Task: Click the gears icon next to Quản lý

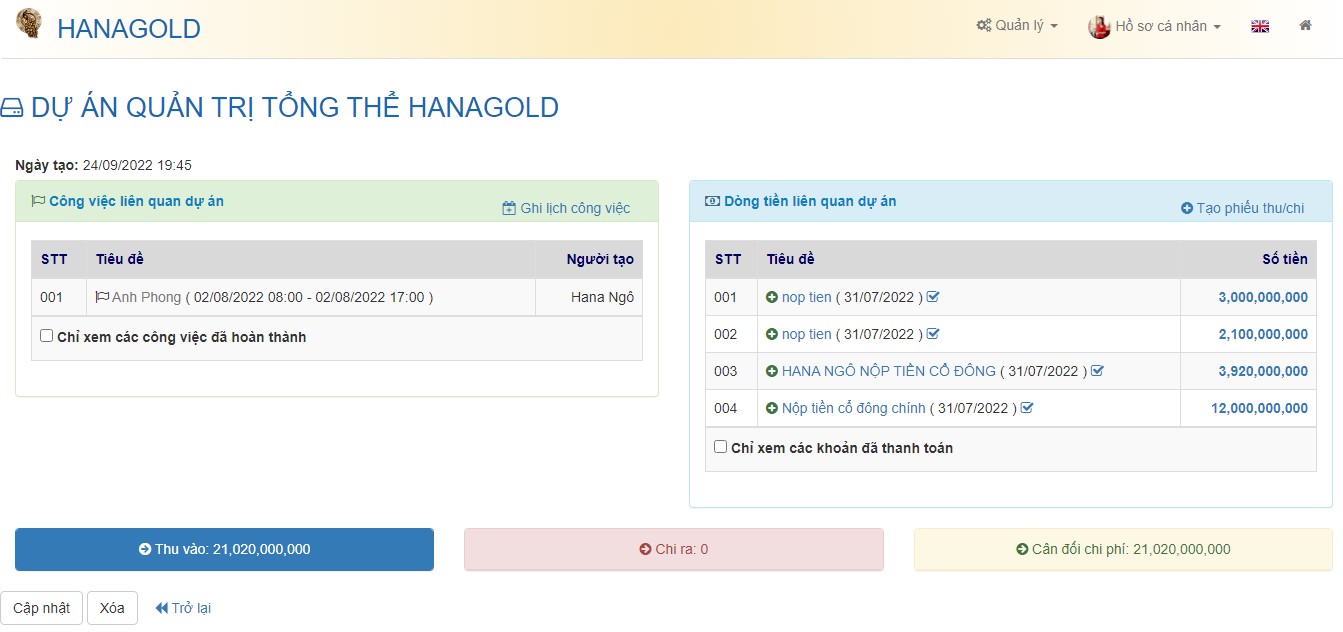Action: pos(984,26)
